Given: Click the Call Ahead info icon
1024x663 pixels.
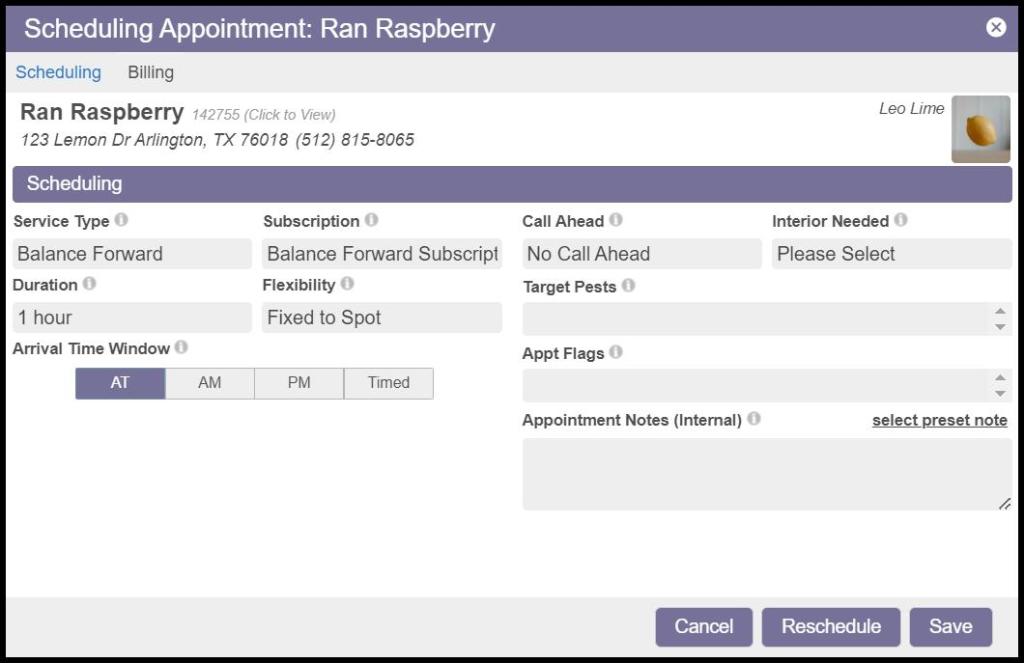Looking at the screenshot, I should coord(616,220).
